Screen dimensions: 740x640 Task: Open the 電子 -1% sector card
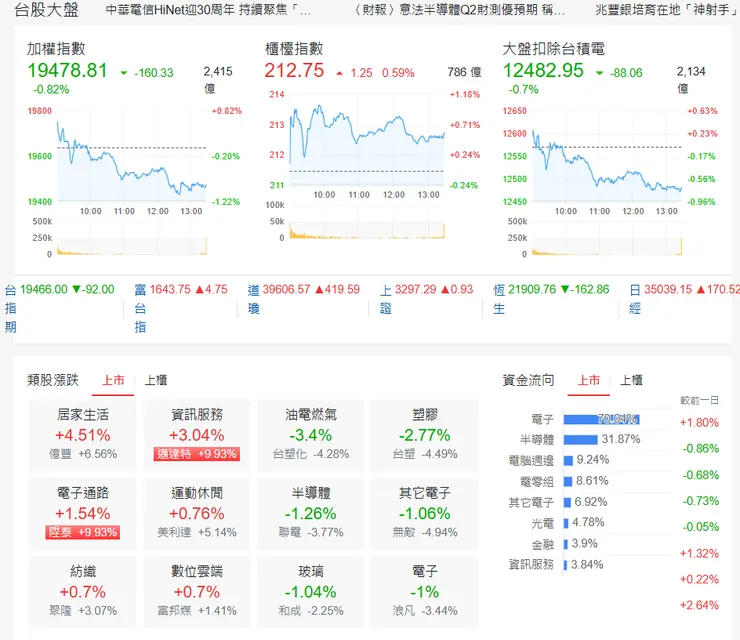(425, 591)
